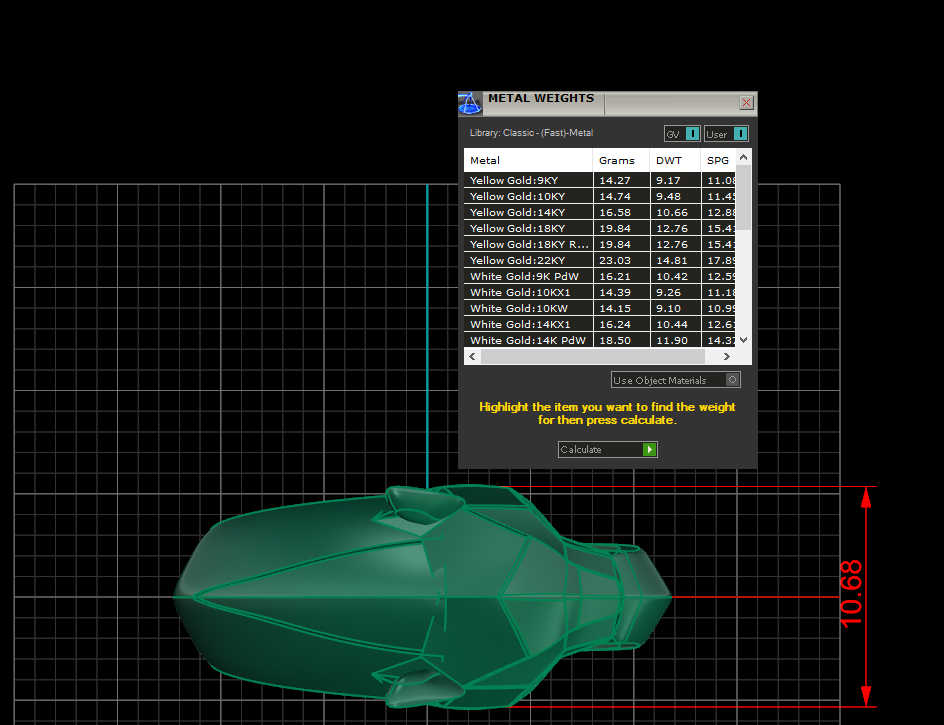Click the SPG column header
944x725 pixels.
[x=717, y=160]
